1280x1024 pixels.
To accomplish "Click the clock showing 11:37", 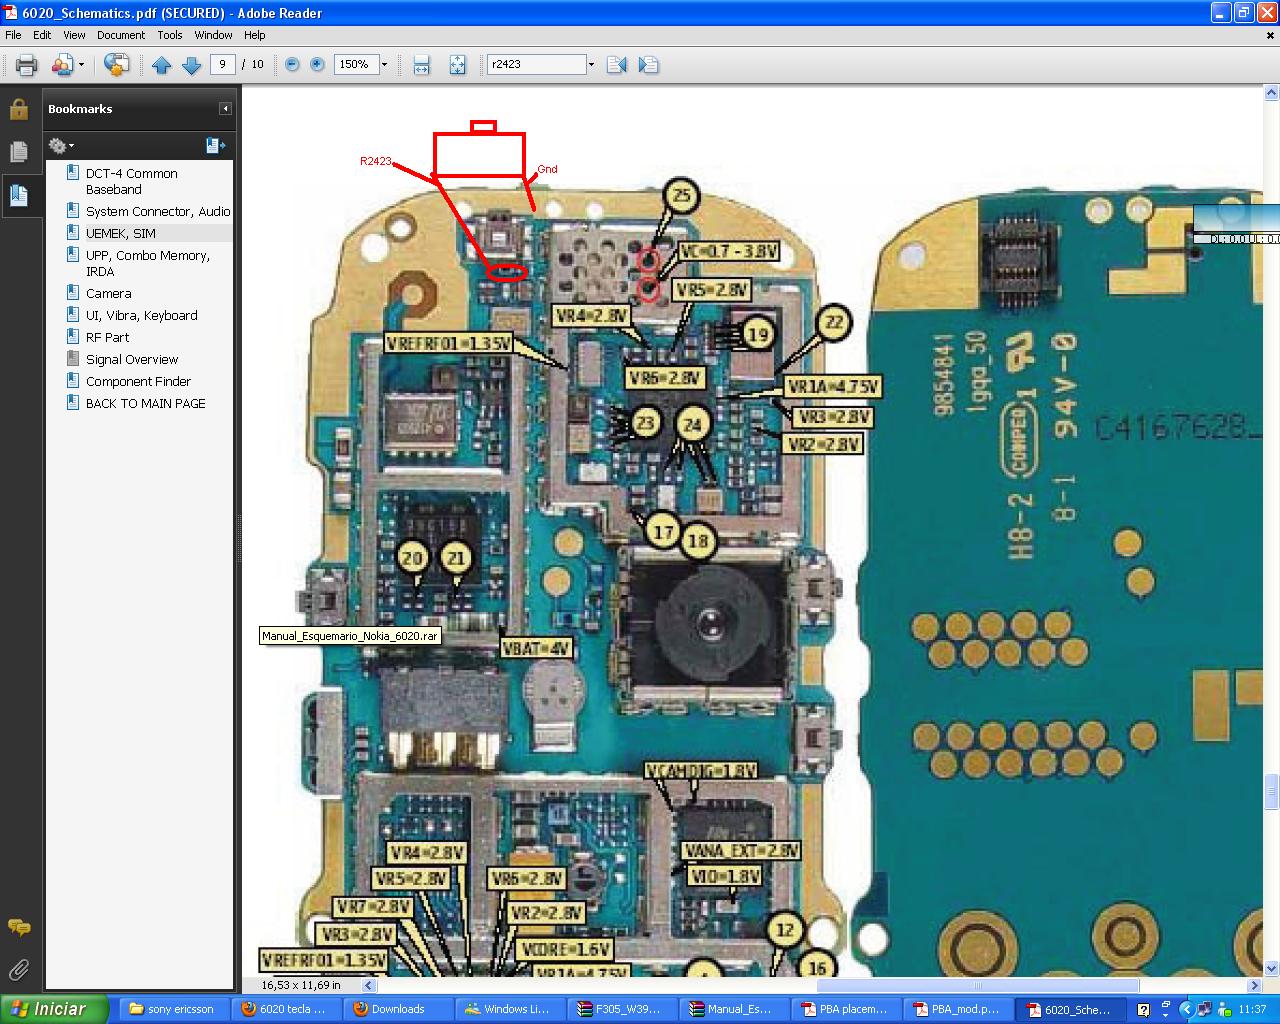I will point(1252,1010).
